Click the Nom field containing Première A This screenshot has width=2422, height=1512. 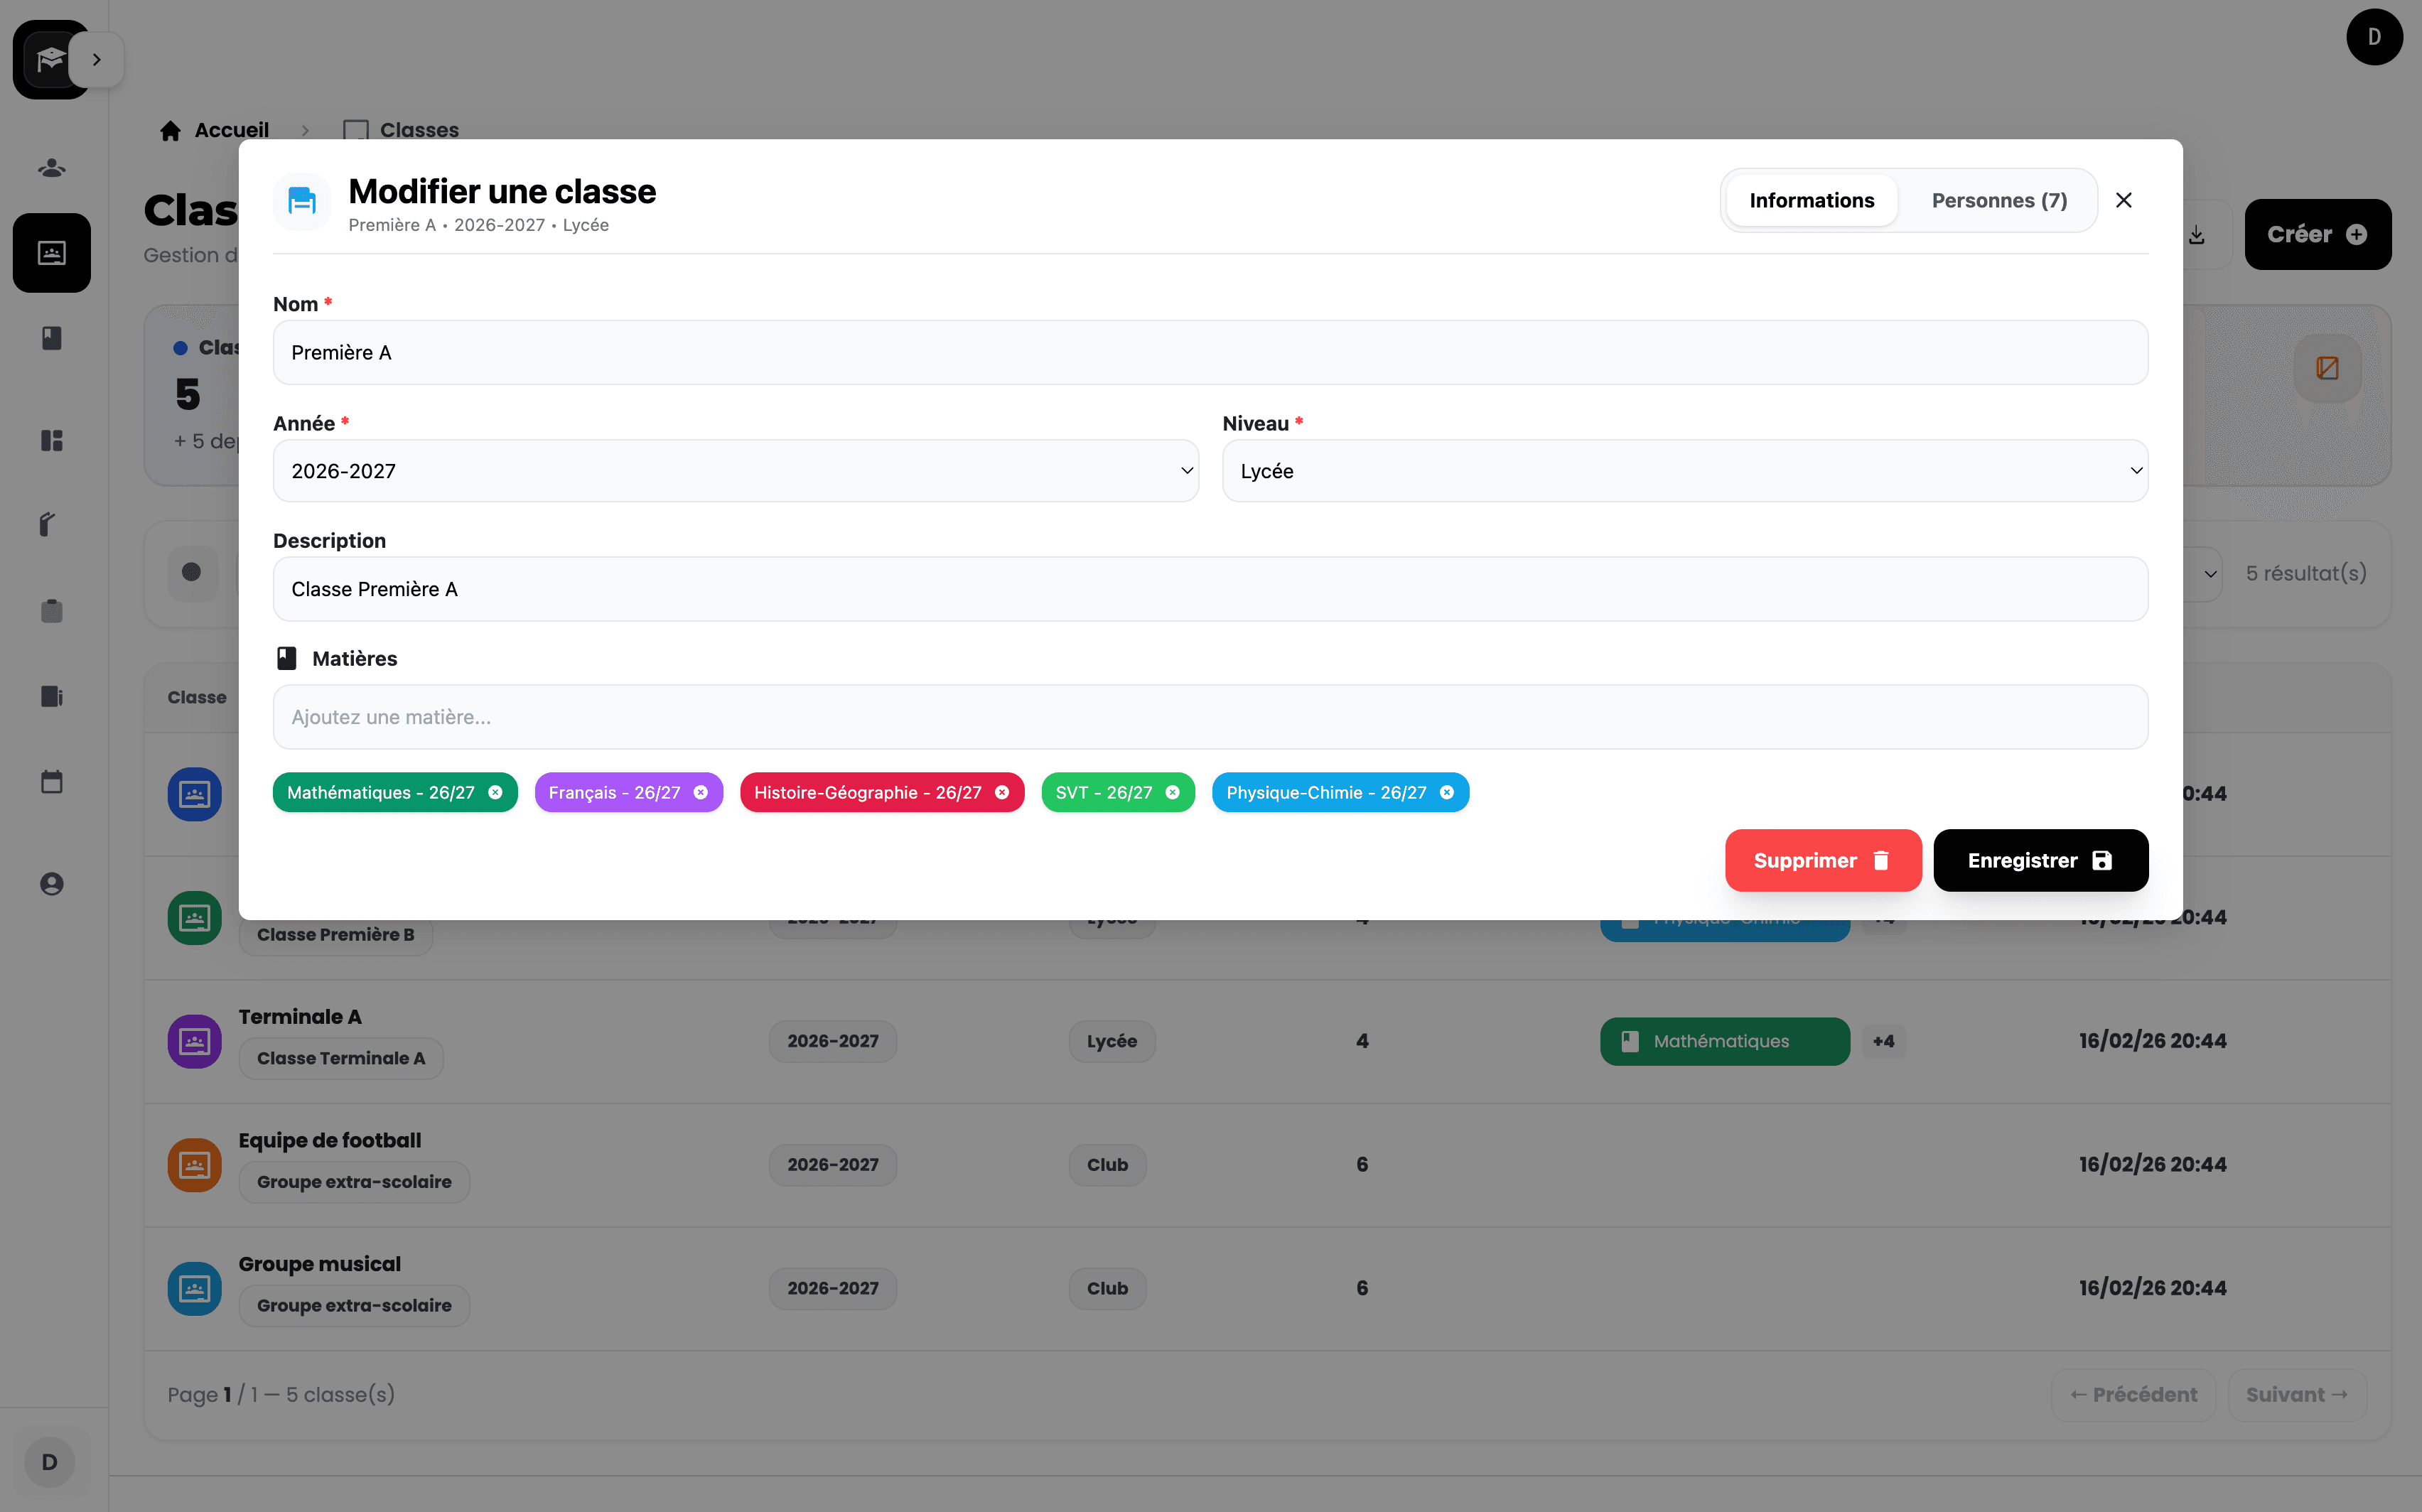1209,353
